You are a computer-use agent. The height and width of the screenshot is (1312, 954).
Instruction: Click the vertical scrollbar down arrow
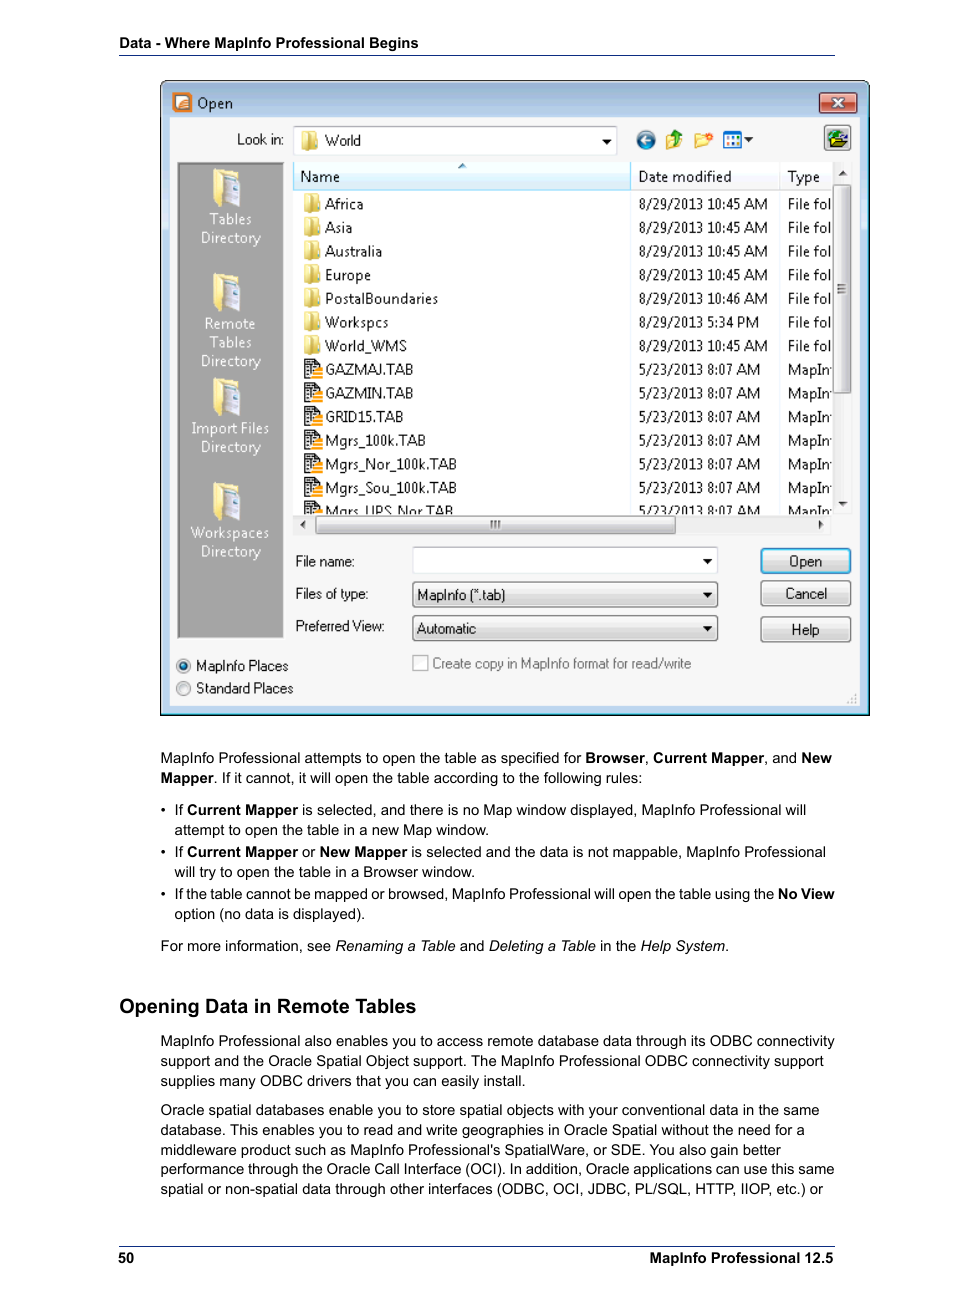coord(842,504)
